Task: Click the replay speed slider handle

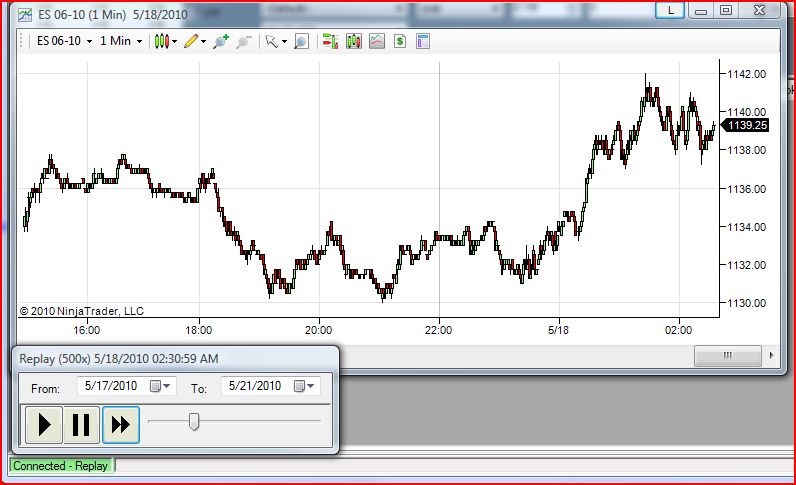Action: coord(194,422)
